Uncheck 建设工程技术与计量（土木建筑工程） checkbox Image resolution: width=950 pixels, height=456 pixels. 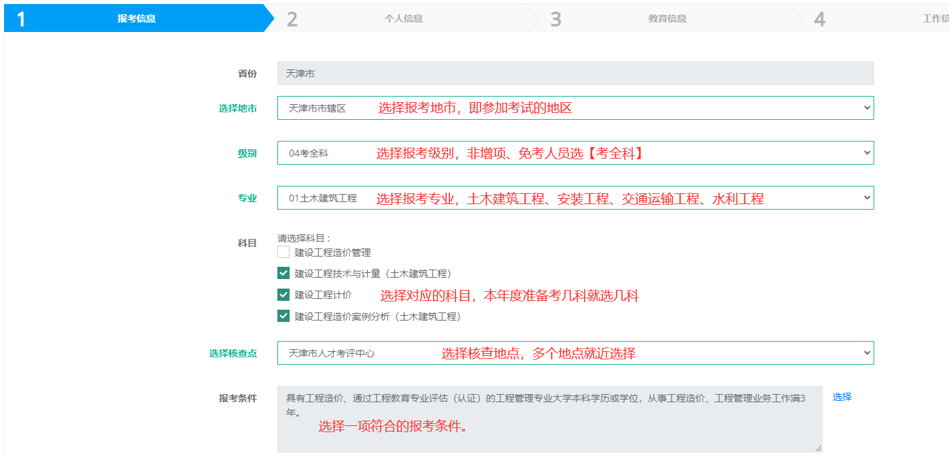click(284, 273)
